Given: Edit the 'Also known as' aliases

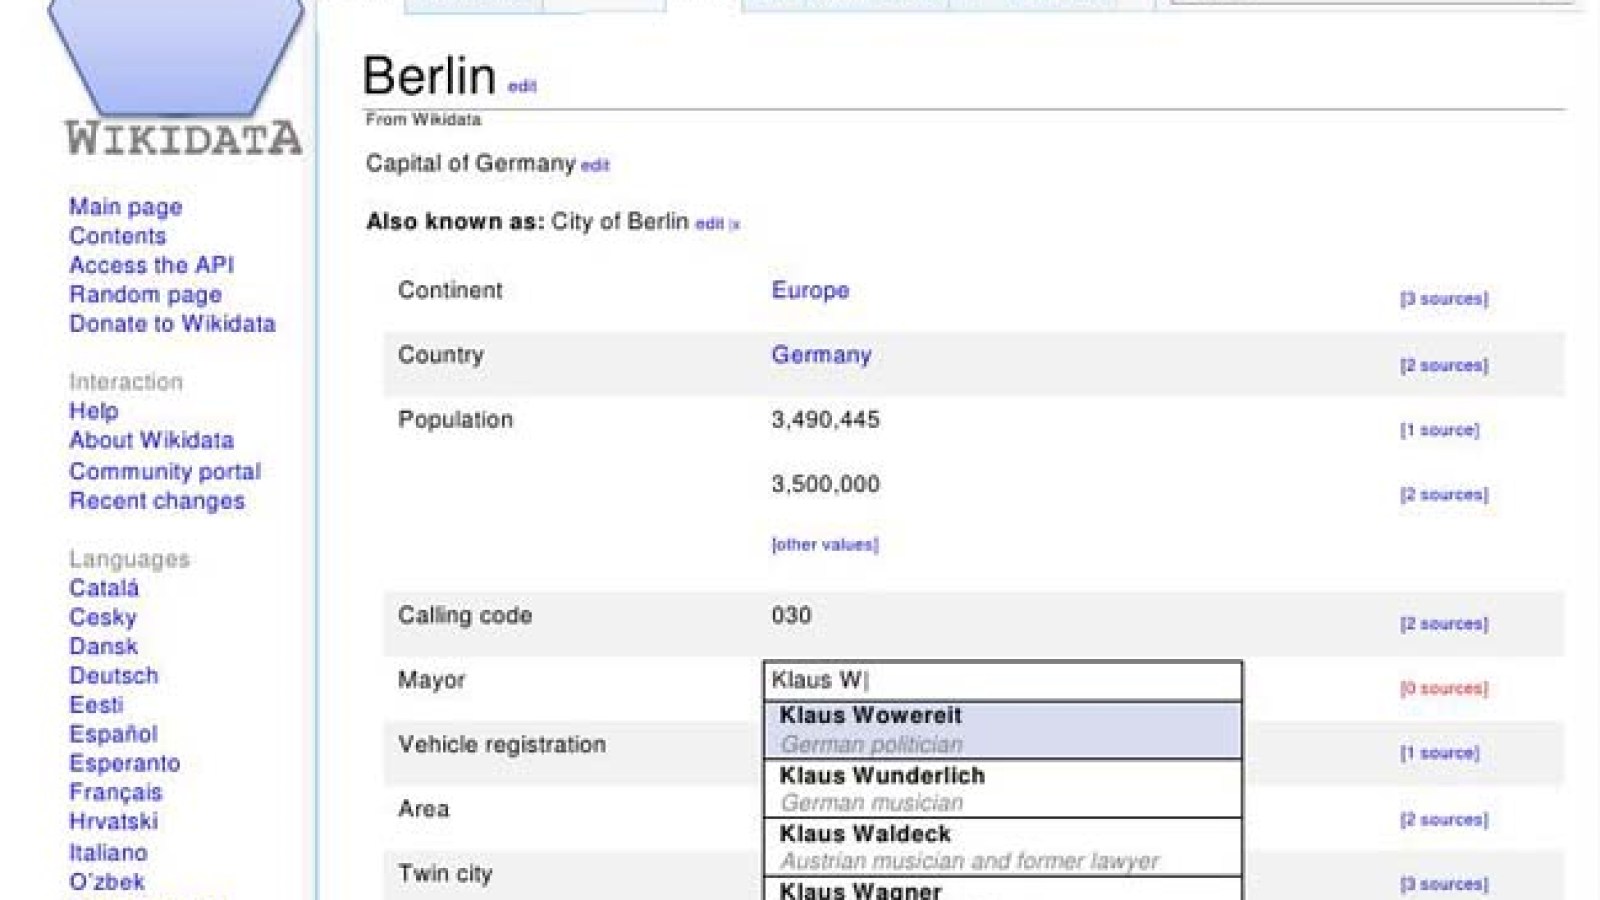Looking at the screenshot, I should [x=709, y=224].
